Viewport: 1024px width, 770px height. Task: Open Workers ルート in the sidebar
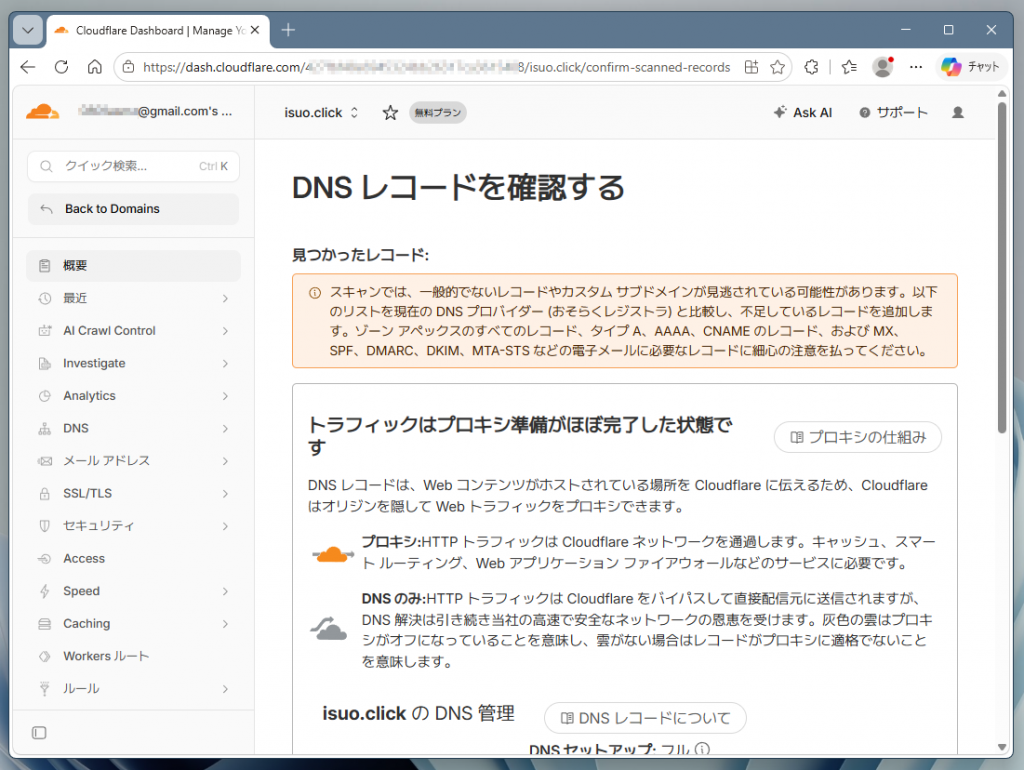tap(133, 656)
